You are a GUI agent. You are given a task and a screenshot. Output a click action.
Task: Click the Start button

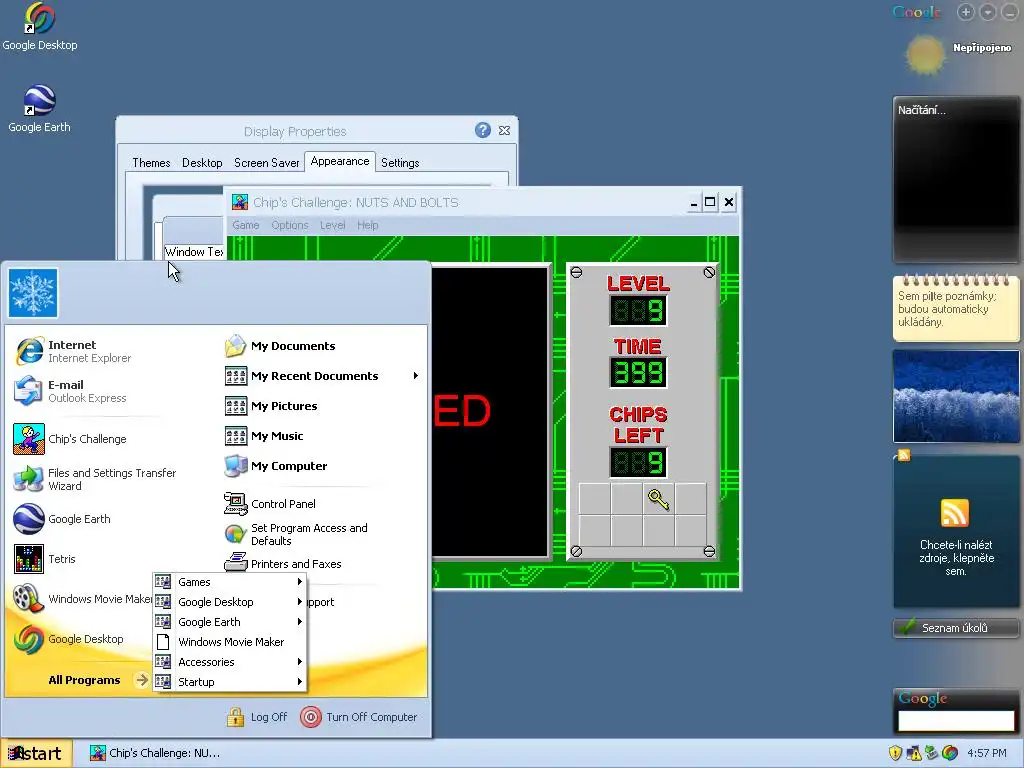pyautogui.click(x=36, y=754)
